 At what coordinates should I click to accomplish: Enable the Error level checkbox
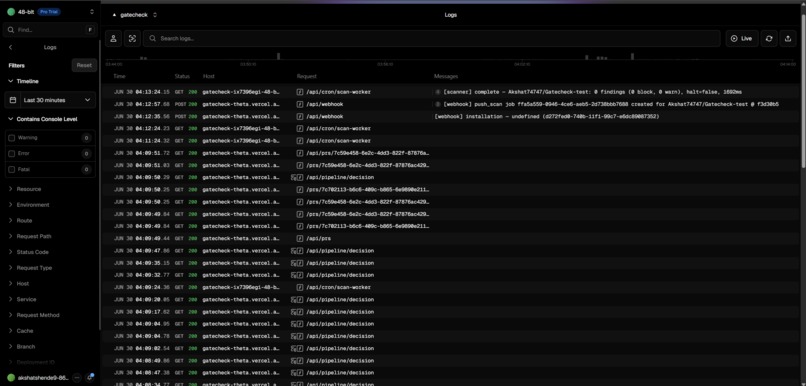coord(12,154)
